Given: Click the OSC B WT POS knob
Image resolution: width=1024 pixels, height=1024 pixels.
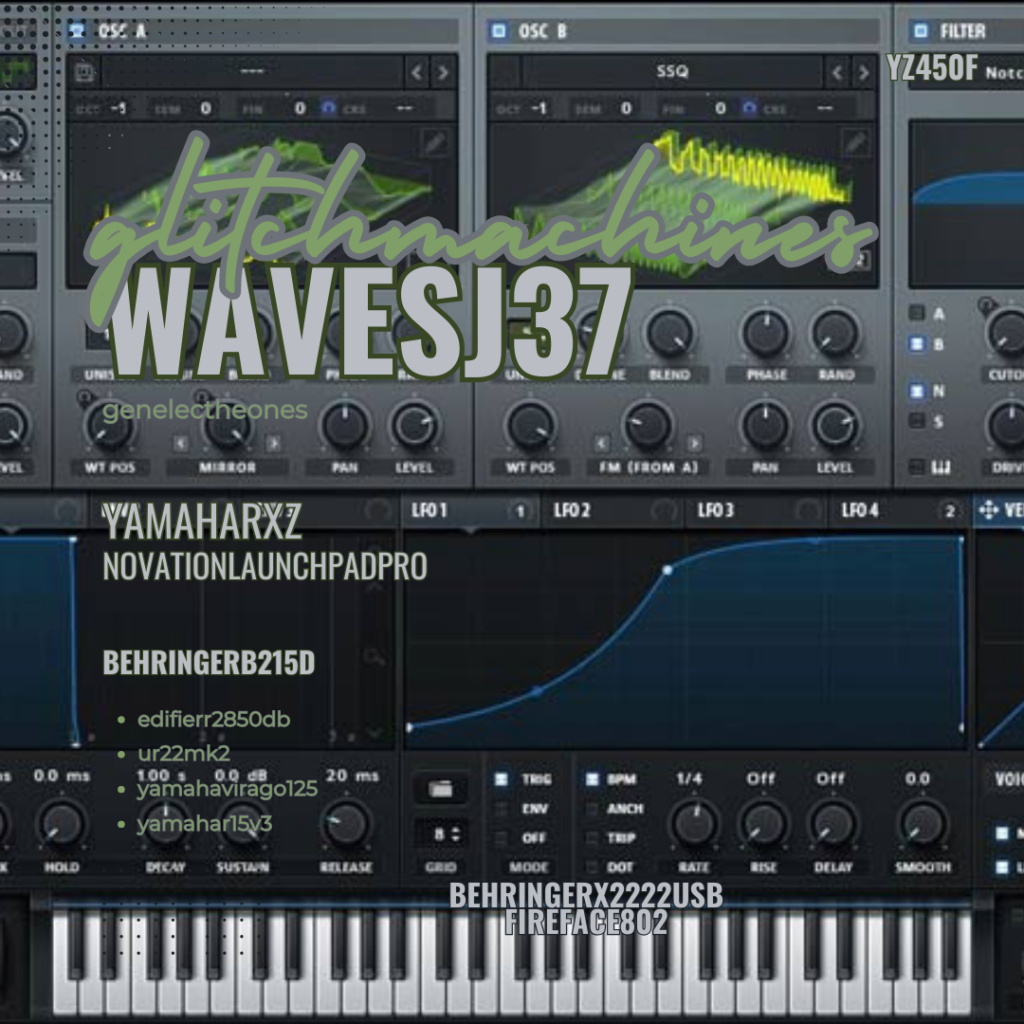Looking at the screenshot, I should pyautogui.click(x=530, y=425).
